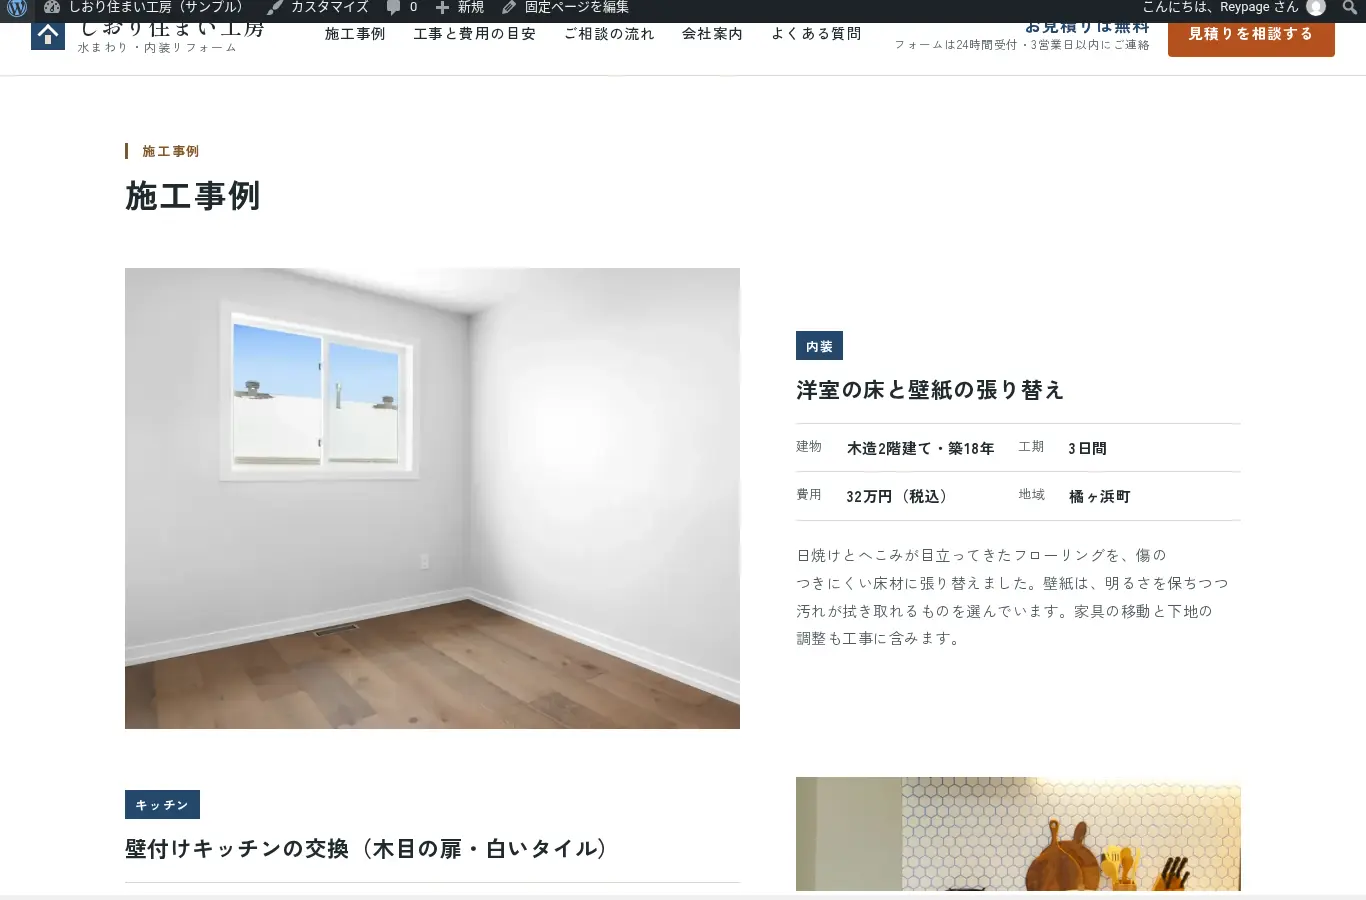Click the plus icon for 新規

[x=442, y=7]
